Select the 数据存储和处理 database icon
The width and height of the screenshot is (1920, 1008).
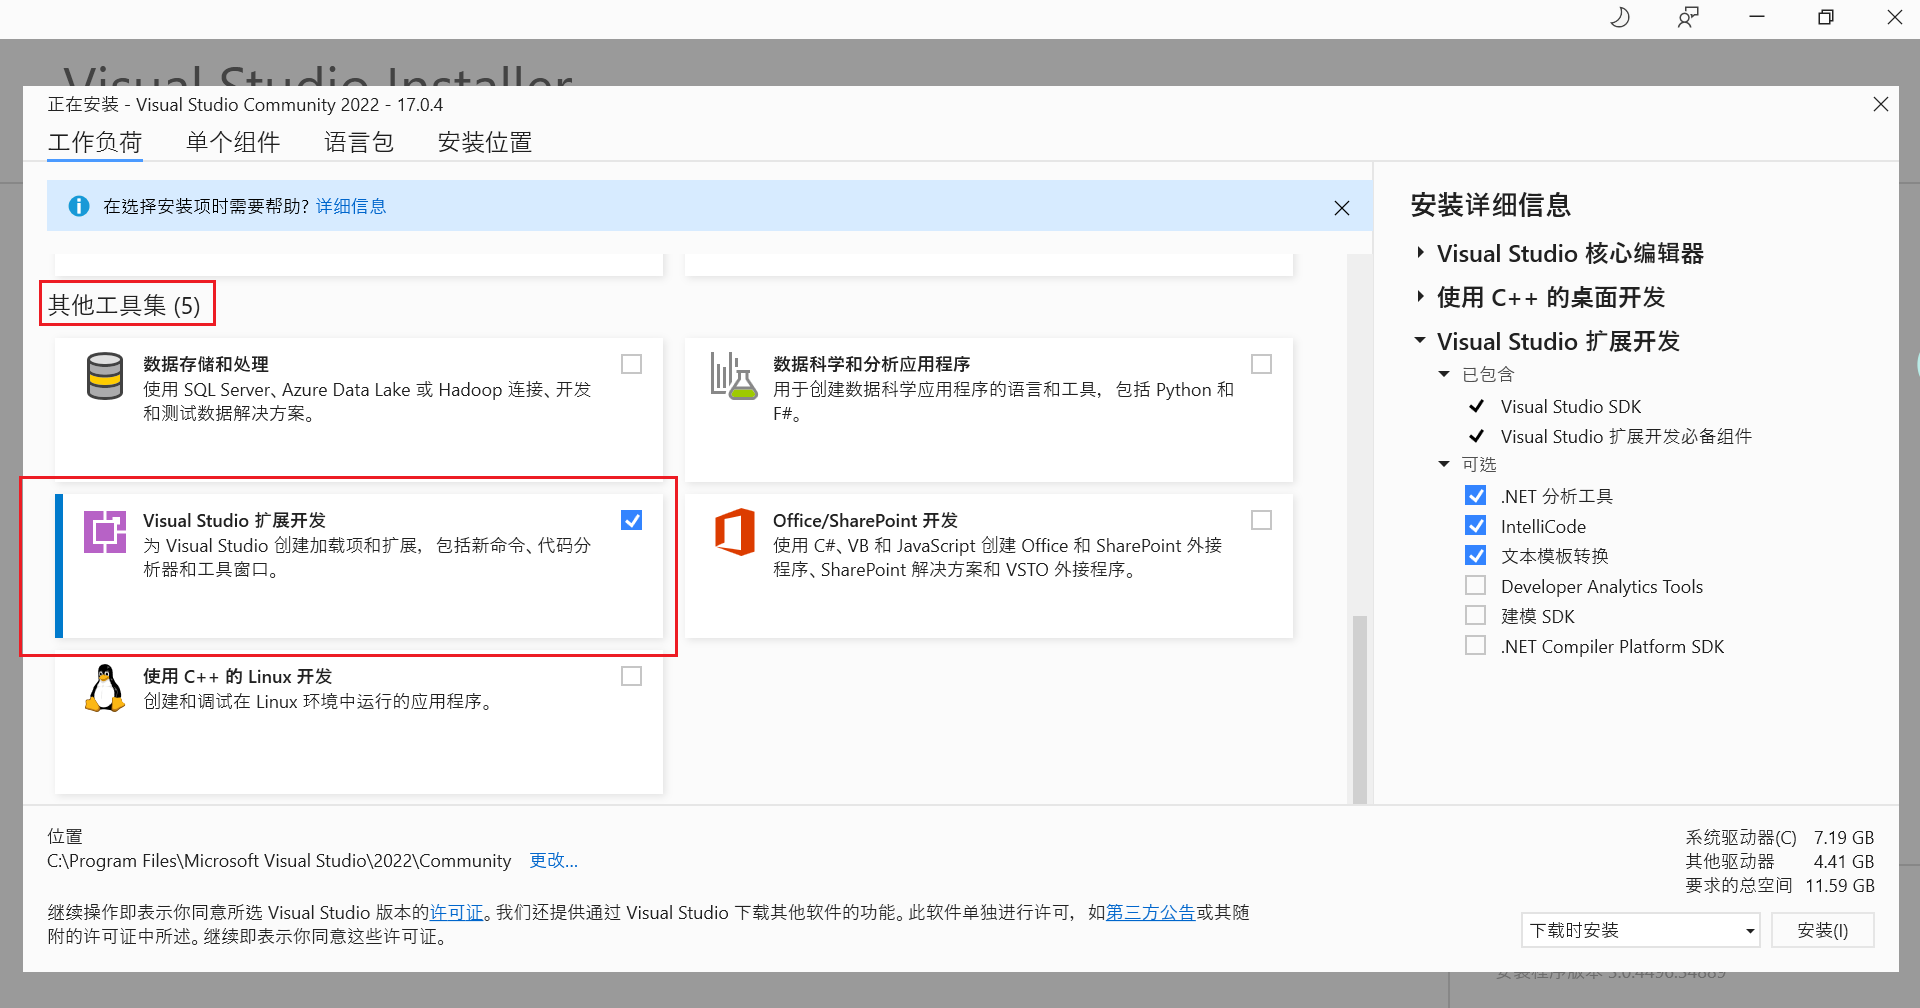coord(104,377)
